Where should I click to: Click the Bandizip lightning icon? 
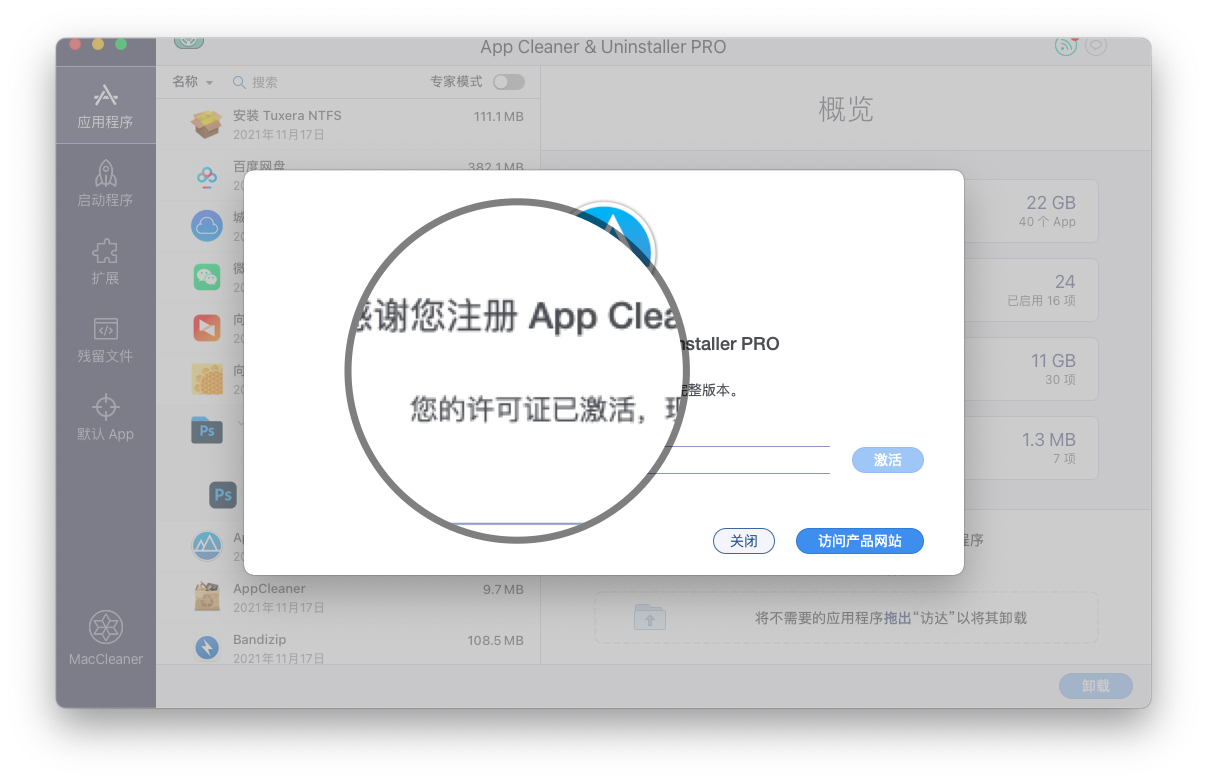207,647
